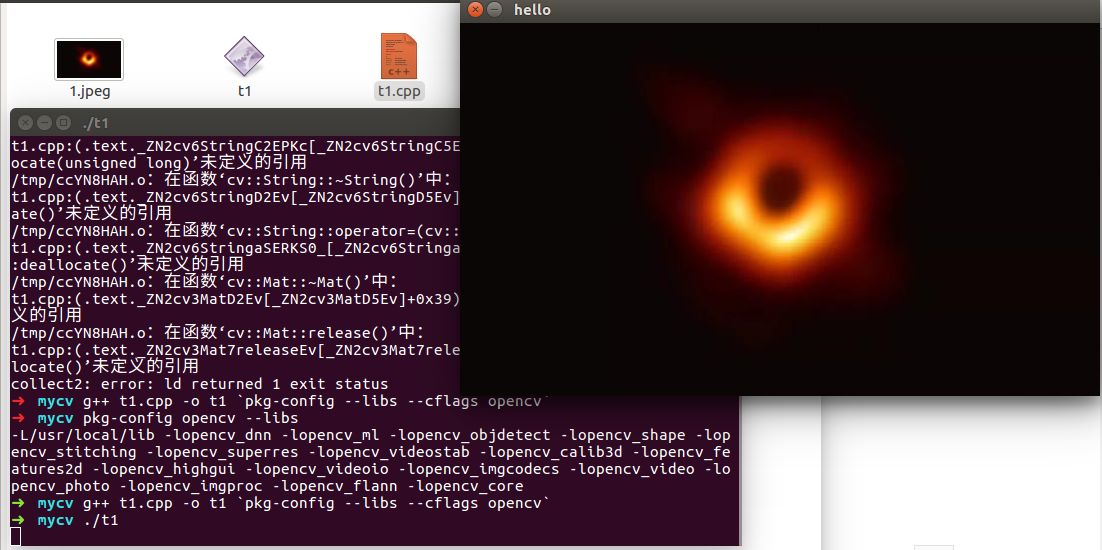Viewport: 1102px width, 550px height.
Task: Click the black hole image in hello window
Action: click(x=780, y=209)
